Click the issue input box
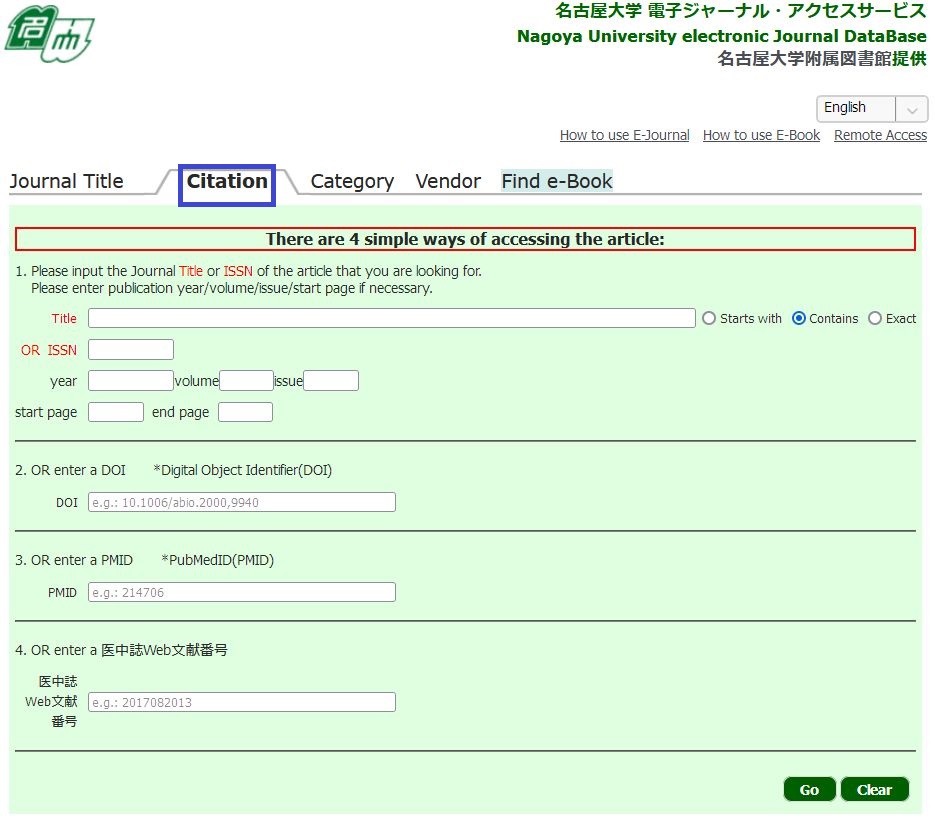 point(331,380)
